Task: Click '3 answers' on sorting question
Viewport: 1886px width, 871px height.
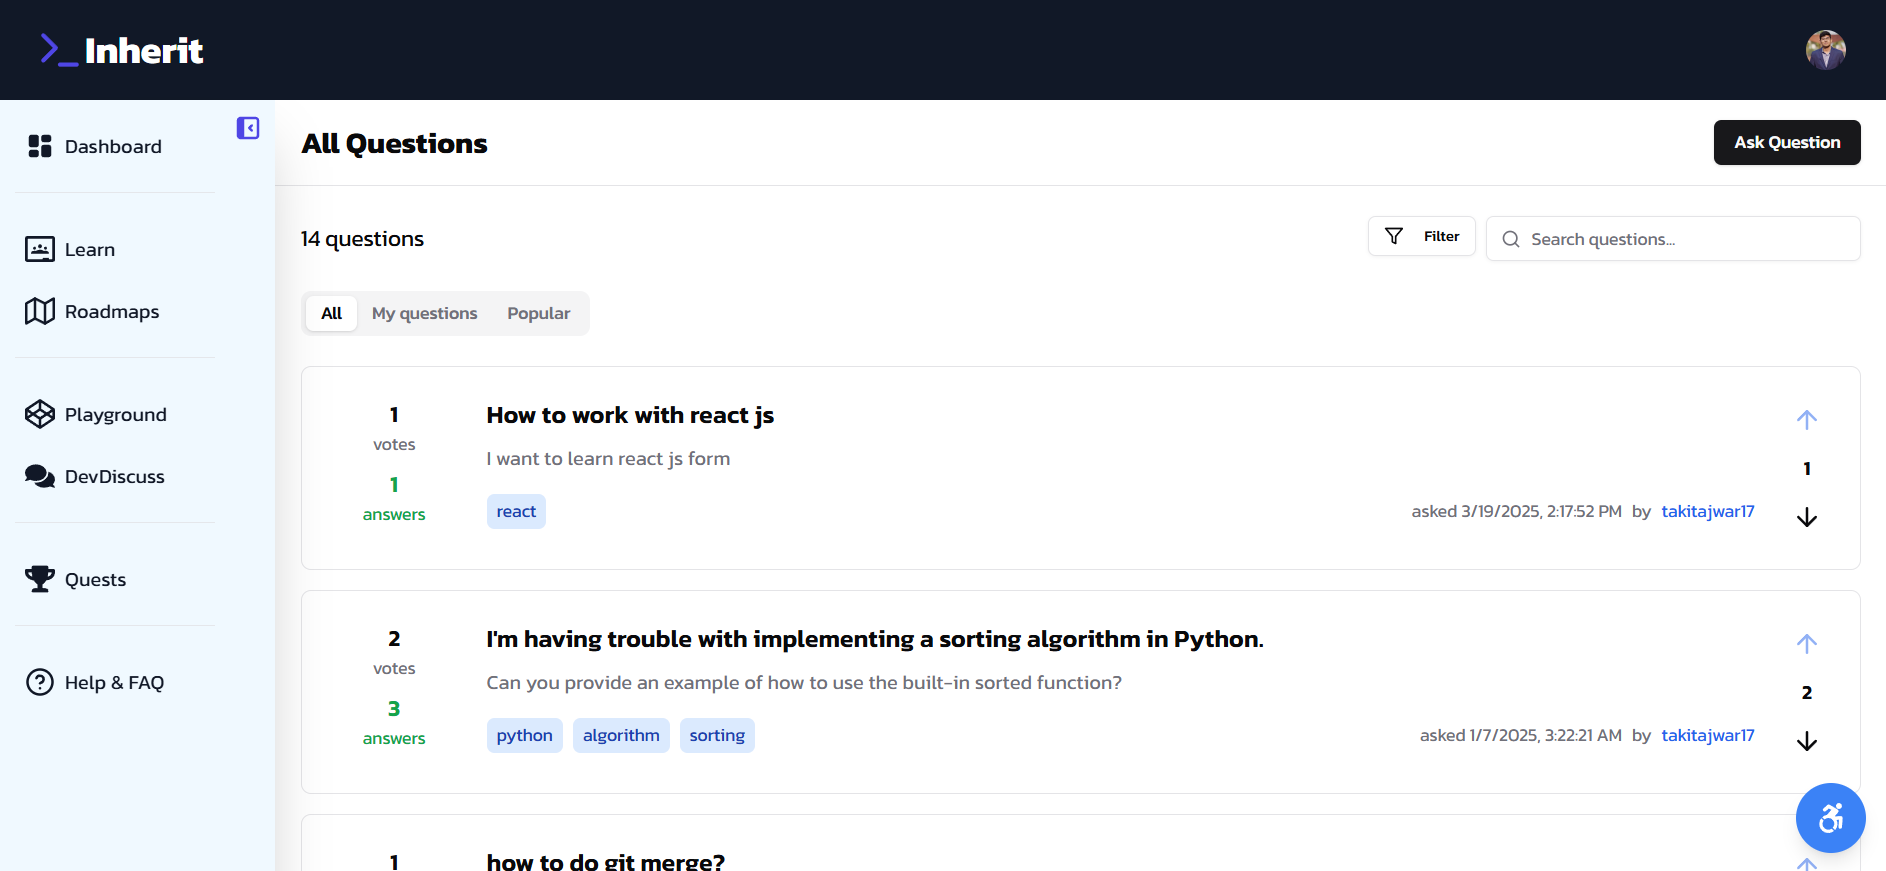Action: 394,722
